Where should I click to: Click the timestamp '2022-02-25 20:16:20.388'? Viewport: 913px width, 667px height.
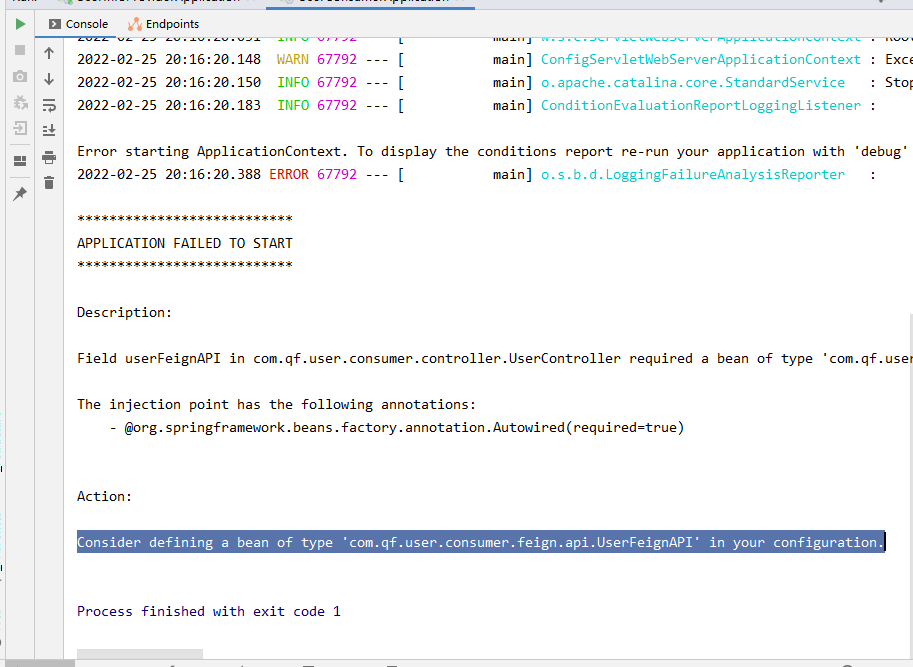point(169,175)
